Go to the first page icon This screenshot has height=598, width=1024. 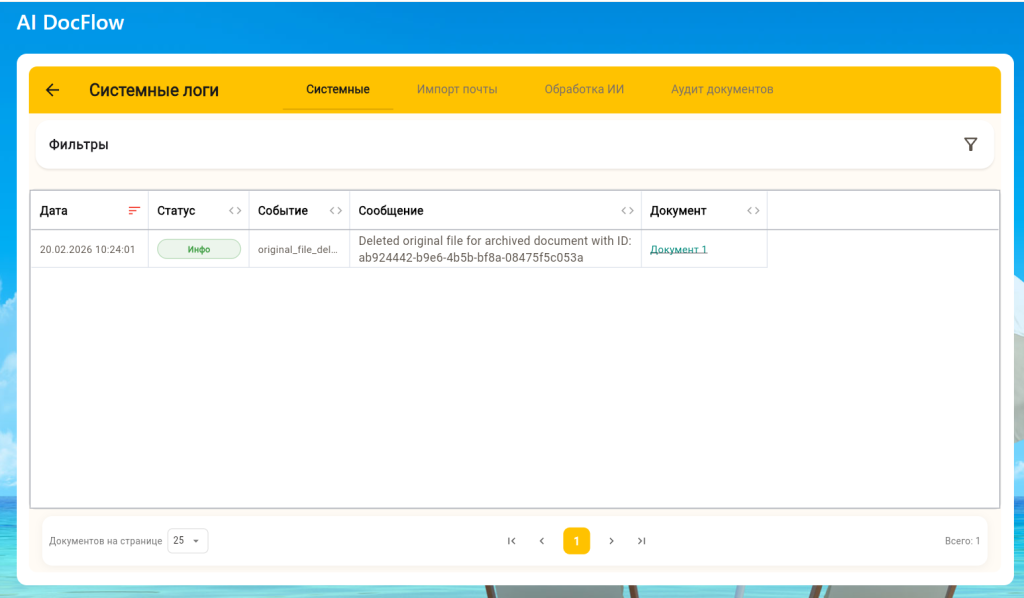tap(512, 541)
